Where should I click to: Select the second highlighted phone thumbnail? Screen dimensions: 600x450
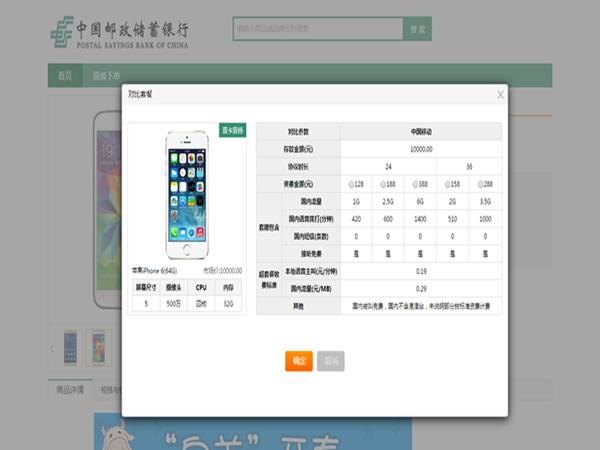[98, 347]
